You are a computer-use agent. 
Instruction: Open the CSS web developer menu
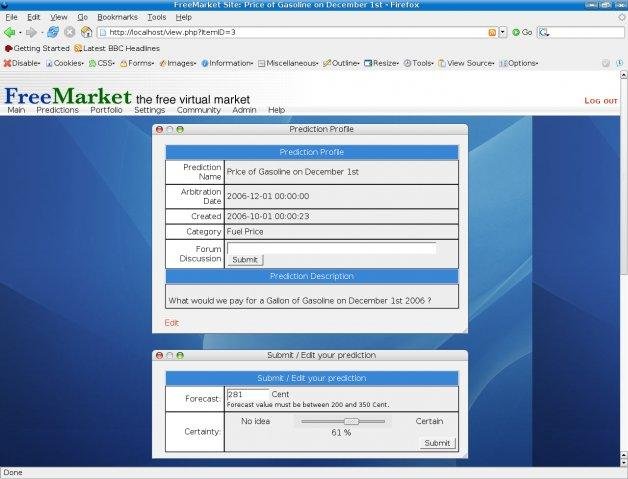[102, 63]
